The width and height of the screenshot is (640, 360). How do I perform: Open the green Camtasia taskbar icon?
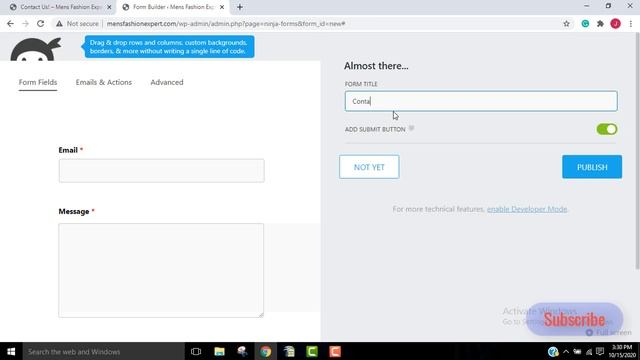(312, 351)
